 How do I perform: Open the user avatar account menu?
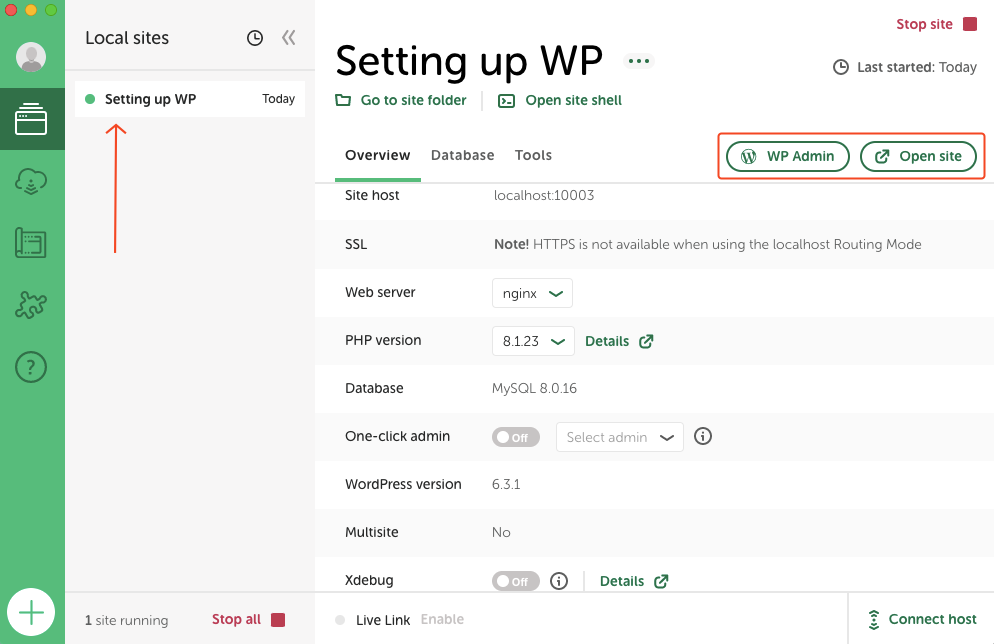click(31, 57)
